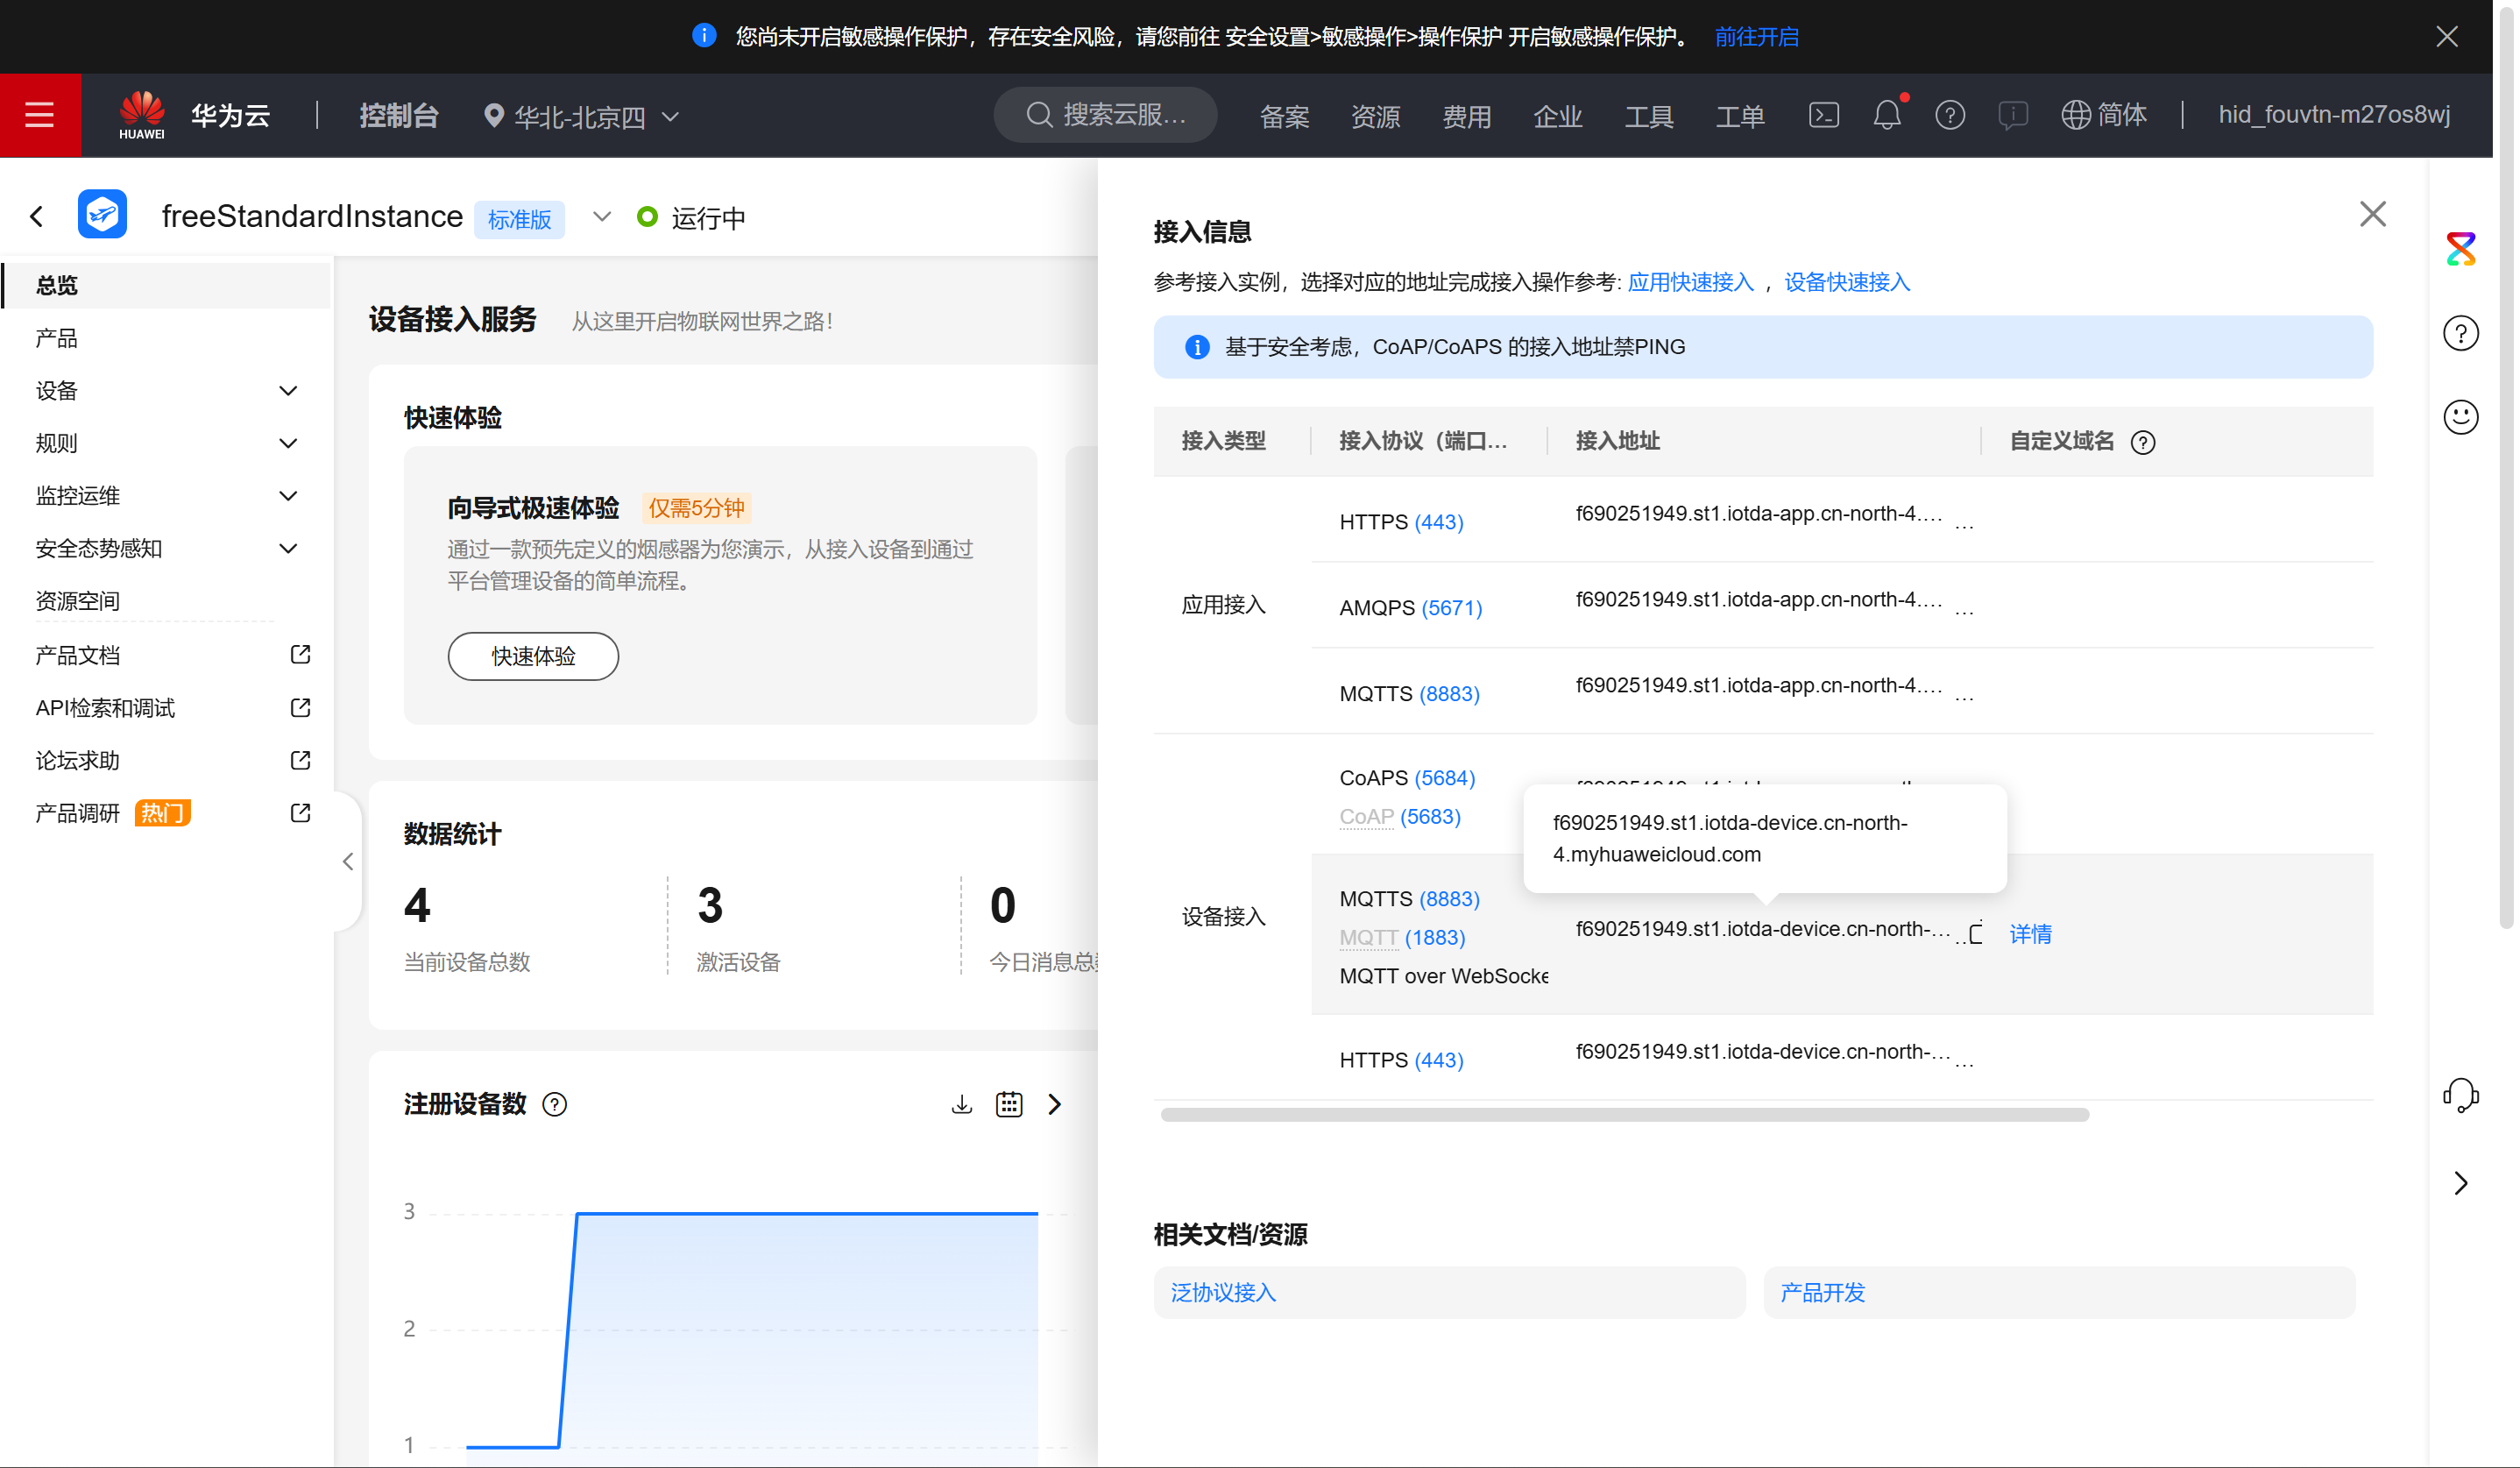Screen dimensions: 2520x1468
Task: Click the right rail help circle icon
Action: (2460, 333)
